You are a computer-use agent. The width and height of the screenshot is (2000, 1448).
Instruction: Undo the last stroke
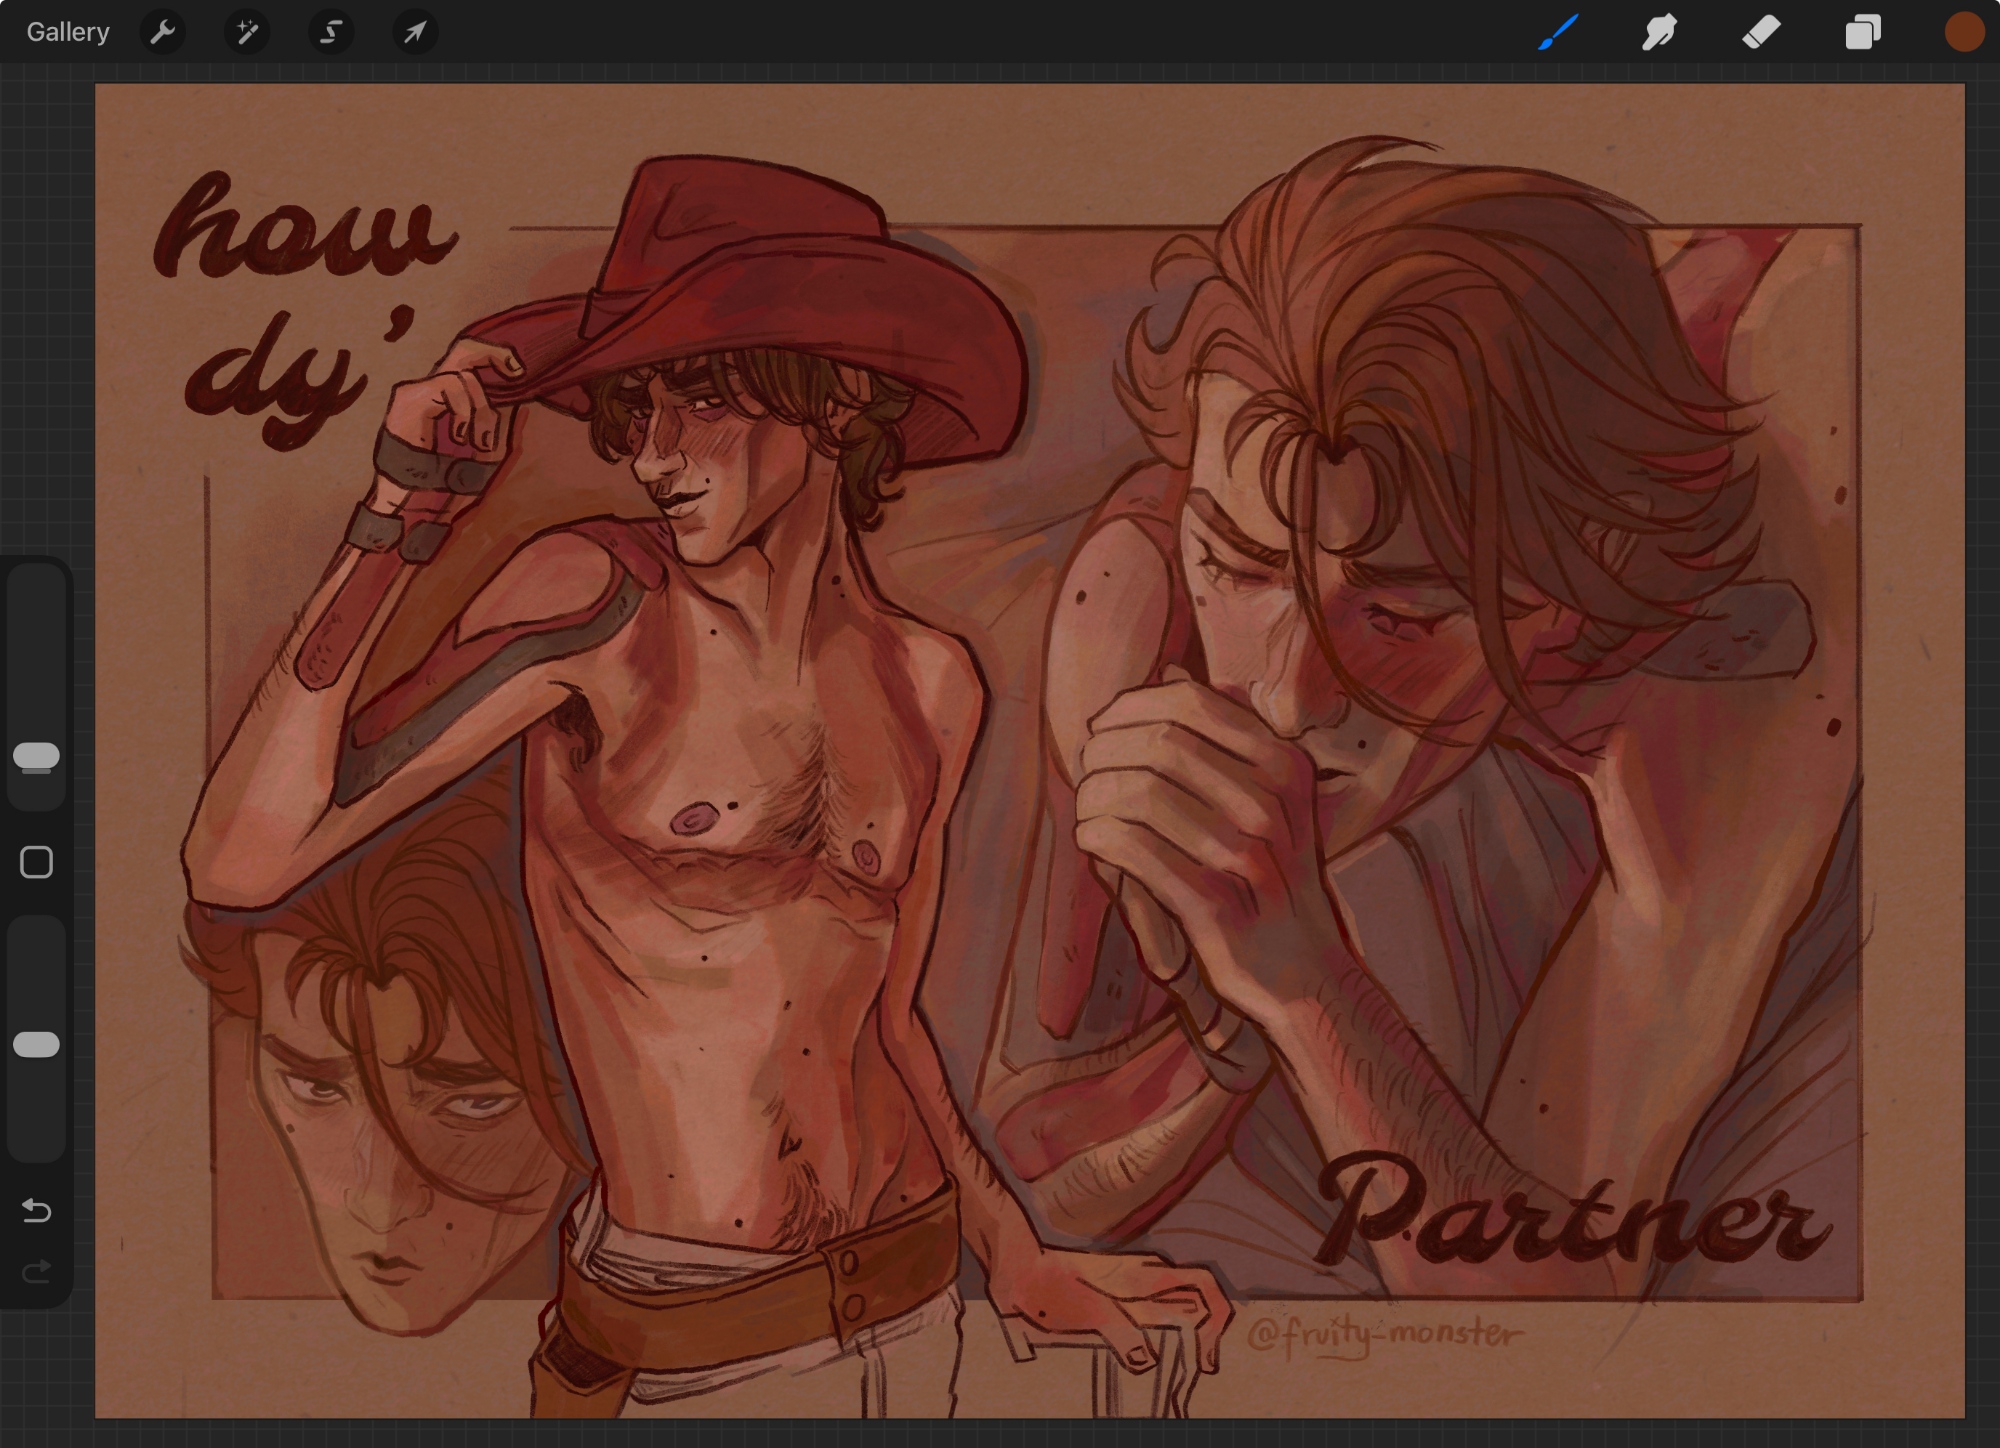pos(36,1211)
